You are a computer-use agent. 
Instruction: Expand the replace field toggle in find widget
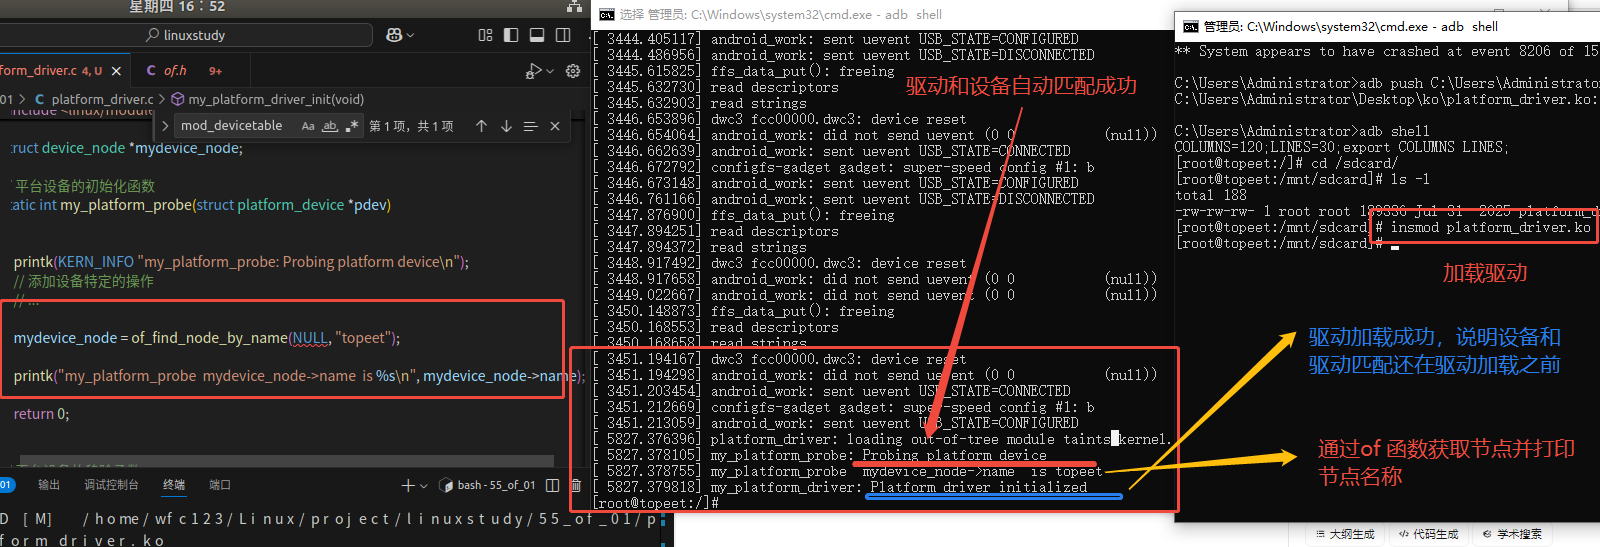[165, 126]
